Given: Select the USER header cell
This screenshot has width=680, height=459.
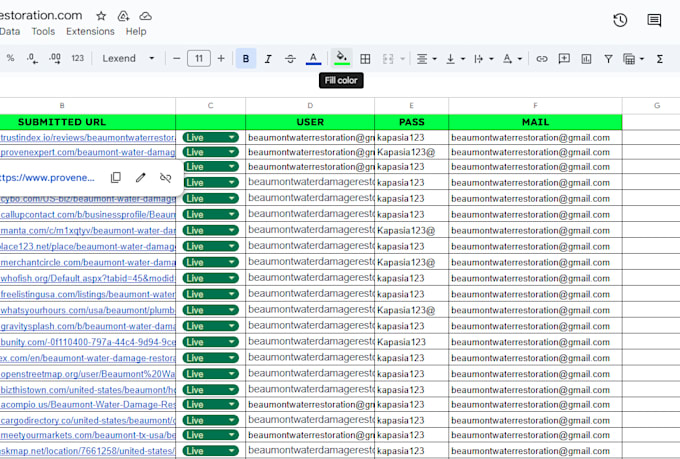Looking at the screenshot, I should 310,122.
